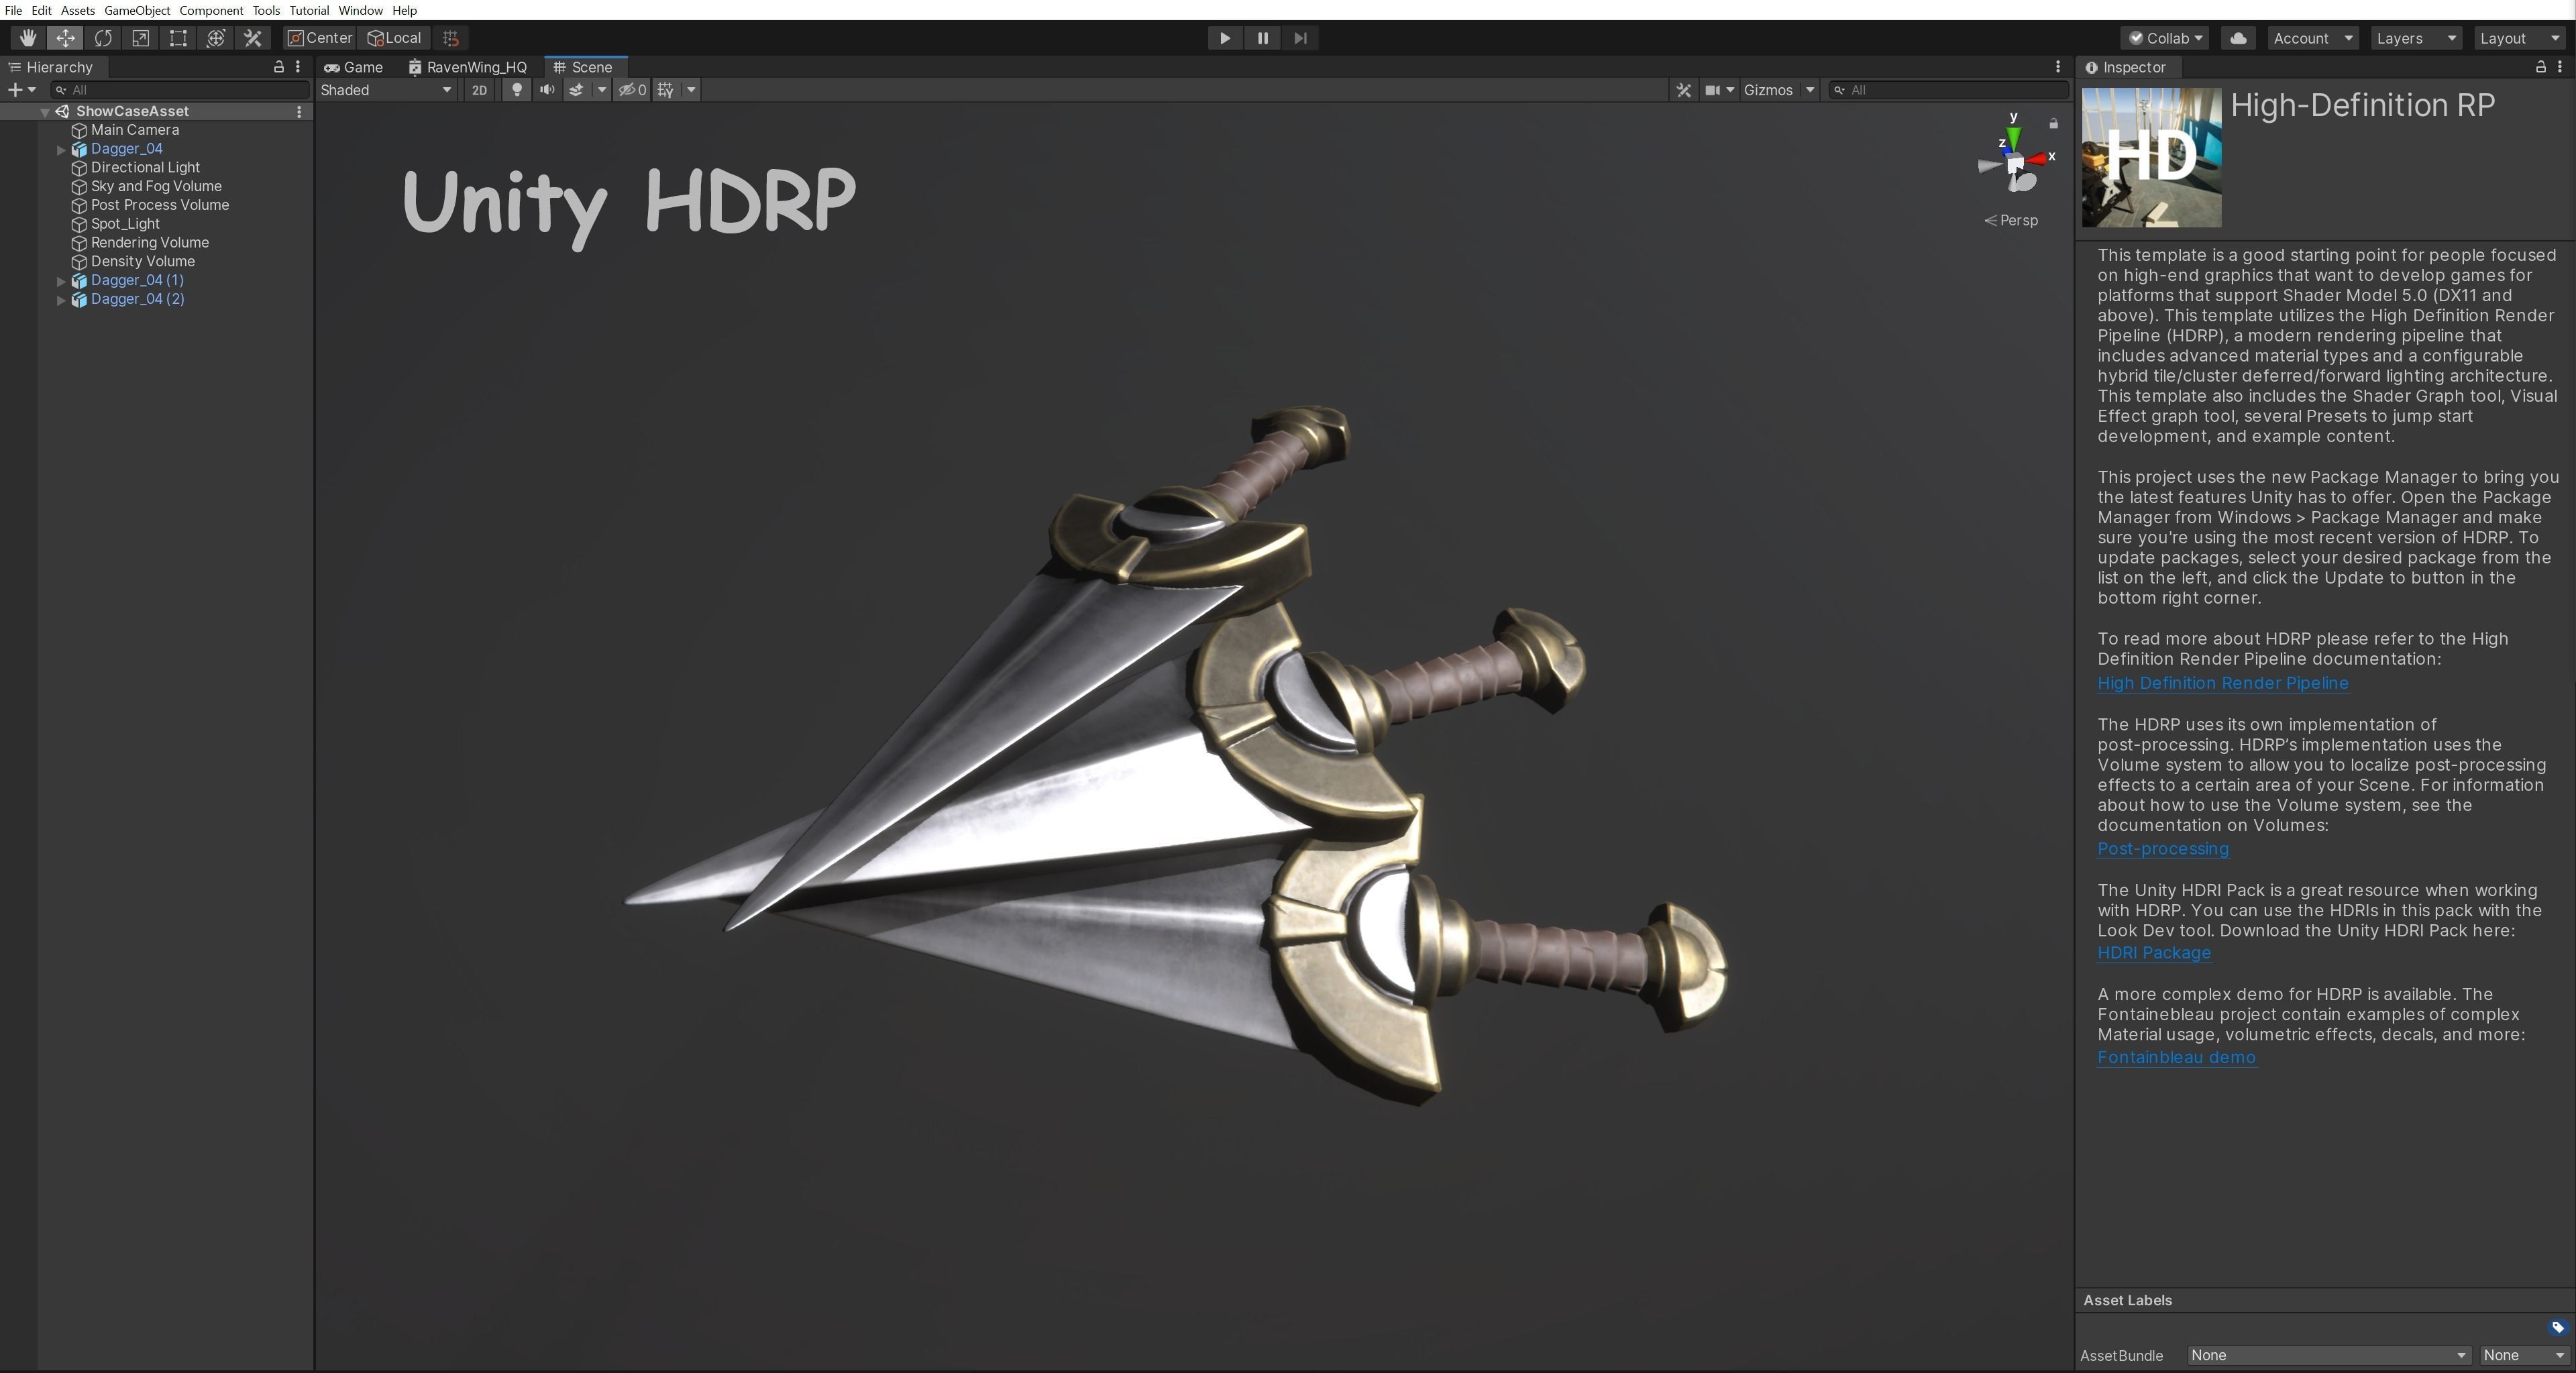Image resolution: width=2576 pixels, height=1373 pixels.
Task: Click the Hierarchy add object plus icon
Action: point(15,90)
